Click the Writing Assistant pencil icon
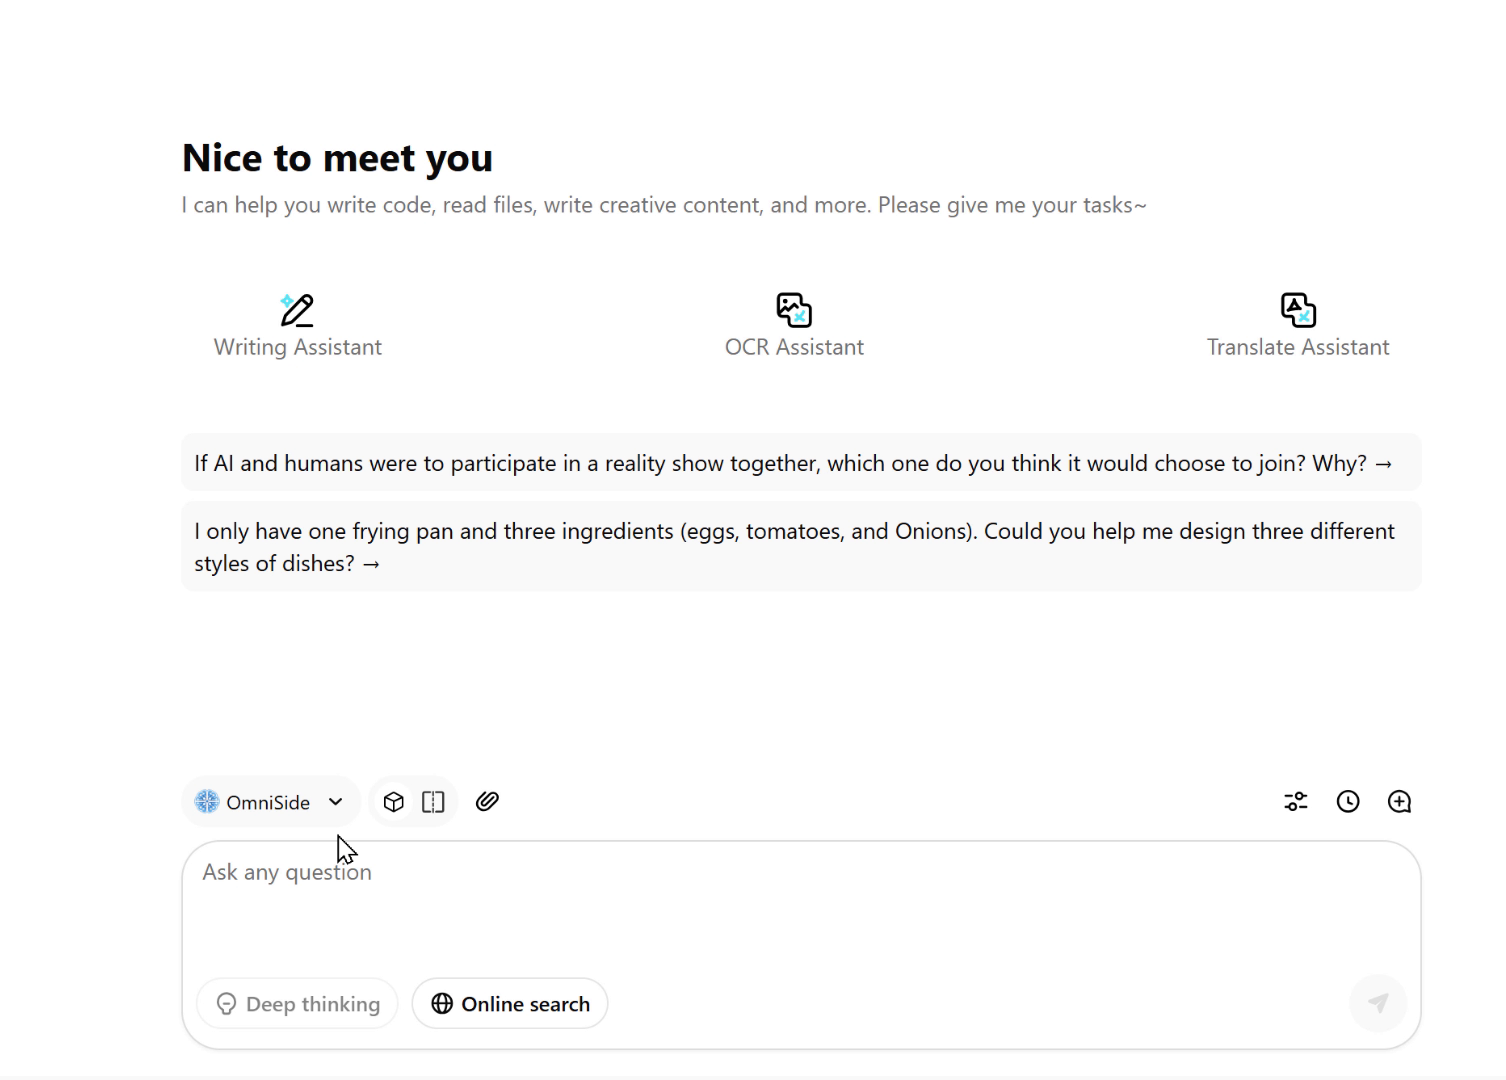Image resolution: width=1506 pixels, height=1080 pixels. tap(297, 310)
